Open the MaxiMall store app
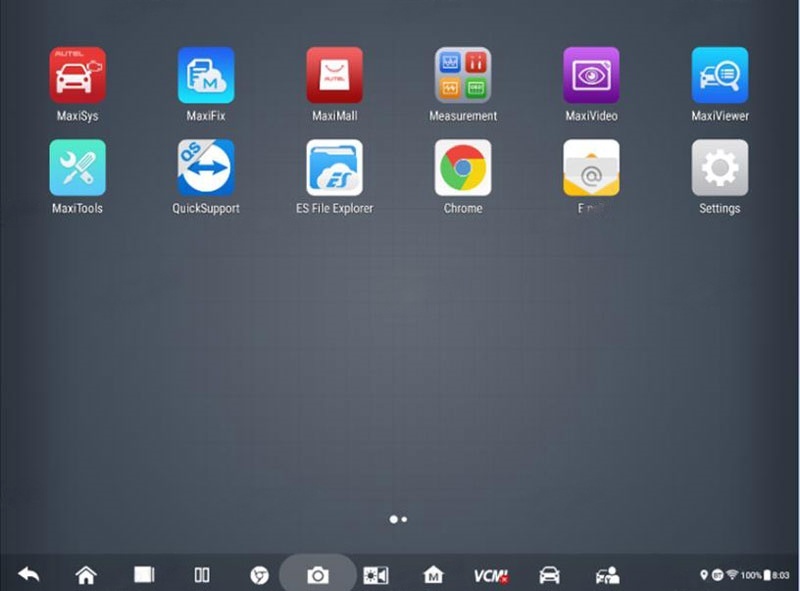Screen dimensions: 800x591 [334, 76]
